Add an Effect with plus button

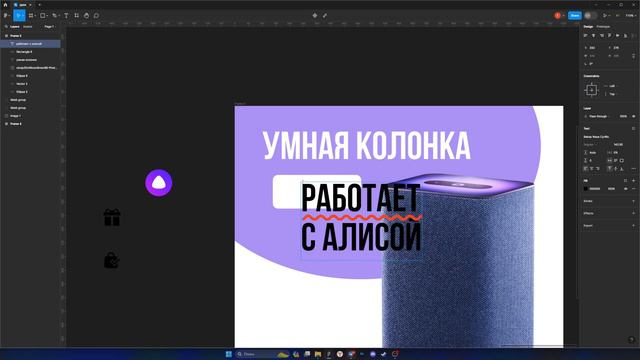click(x=633, y=213)
